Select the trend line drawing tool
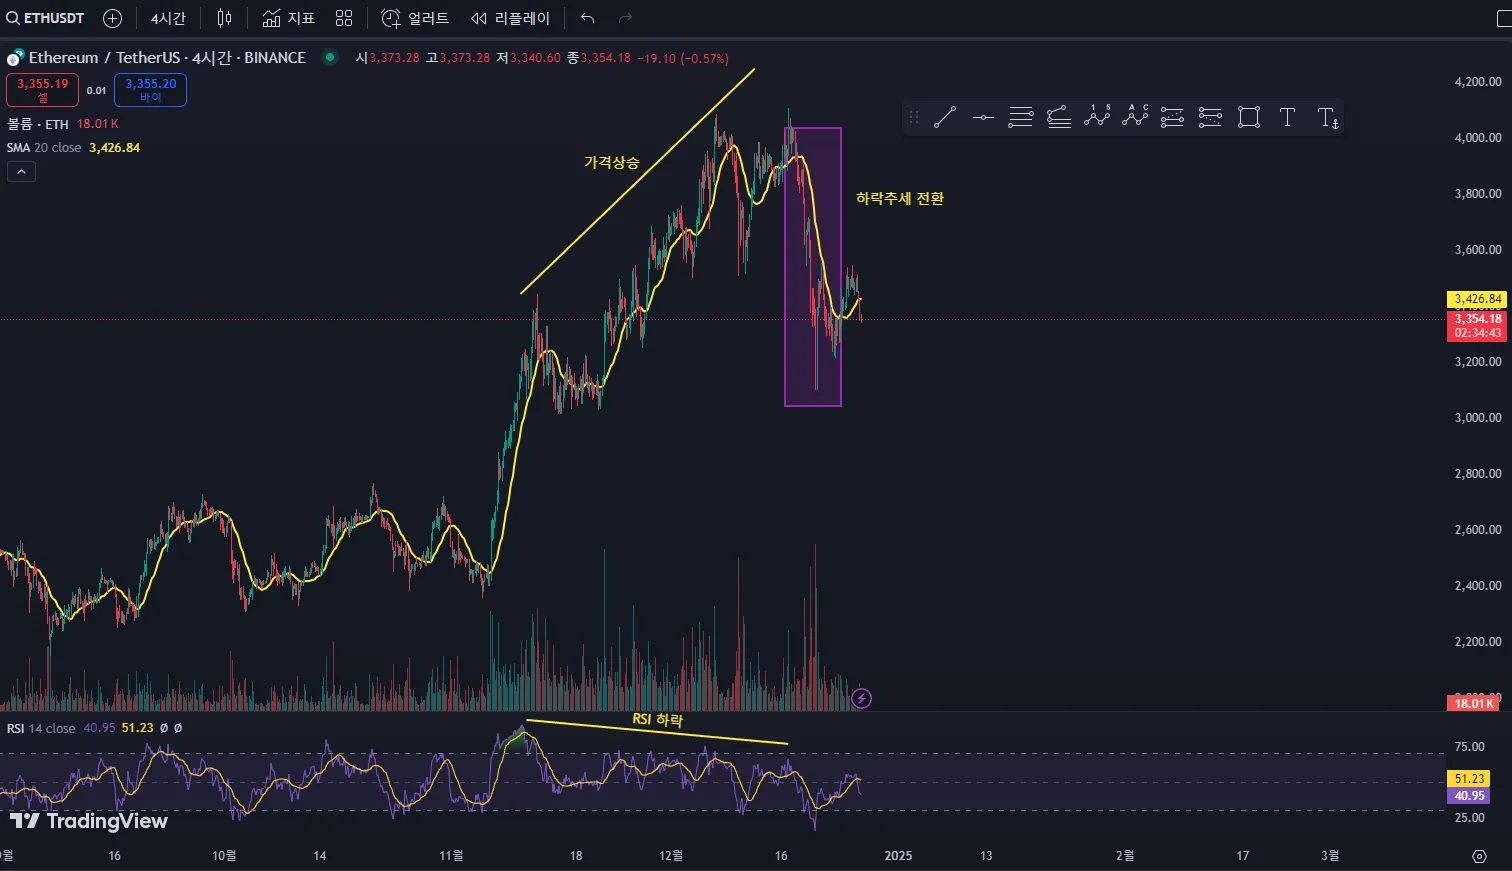Screen dimensions: 1512x871 945,118
